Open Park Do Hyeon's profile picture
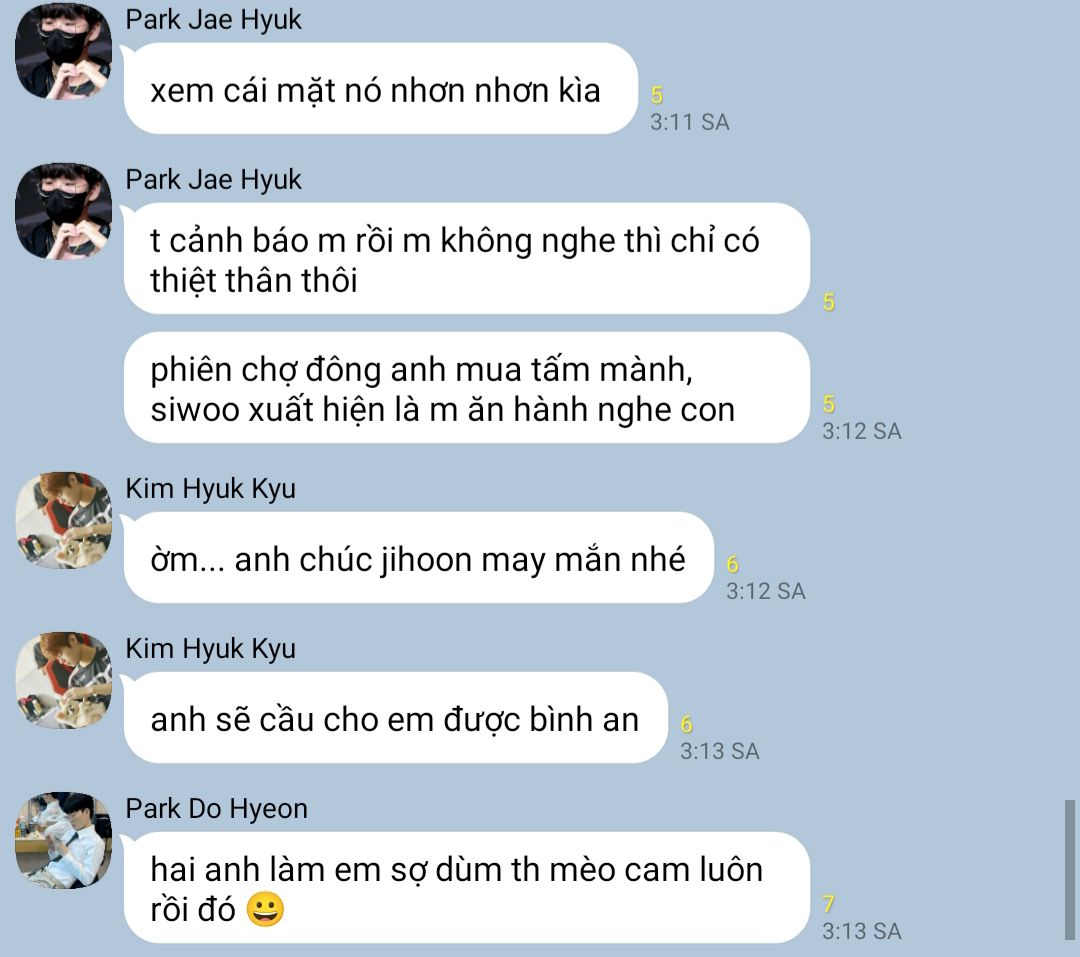Screen dimensions: 1080x957 [63, 840]
